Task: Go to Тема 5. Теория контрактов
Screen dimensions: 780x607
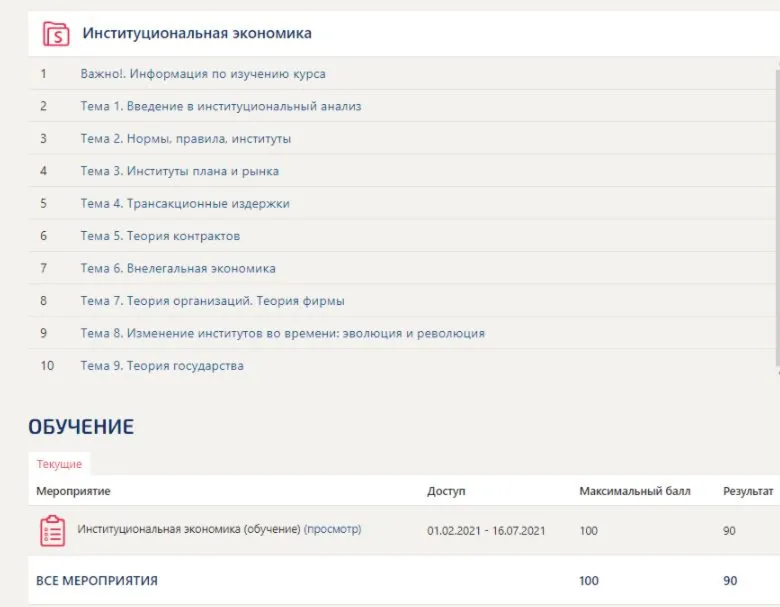Action: [160, 235]
